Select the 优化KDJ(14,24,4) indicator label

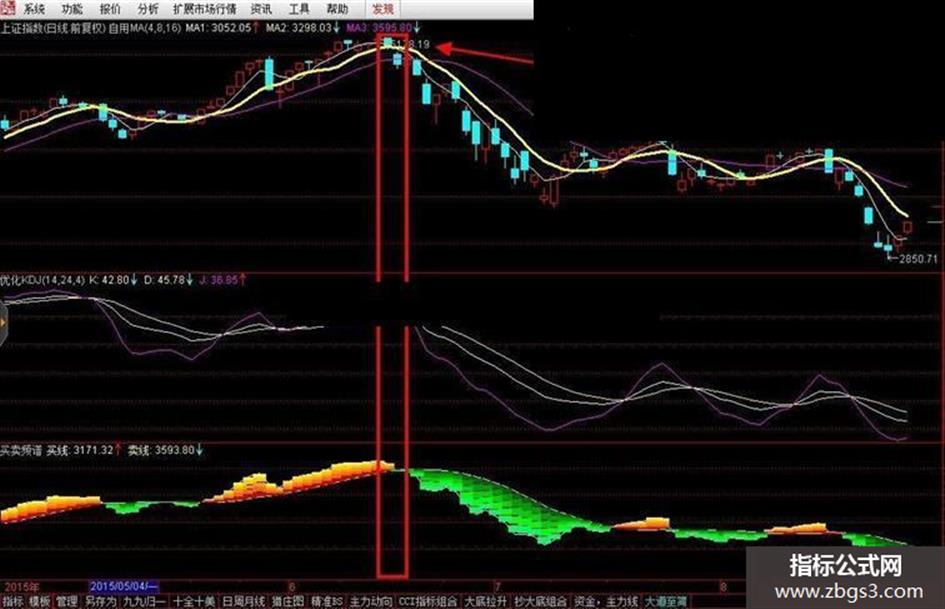tap(42, 280)
